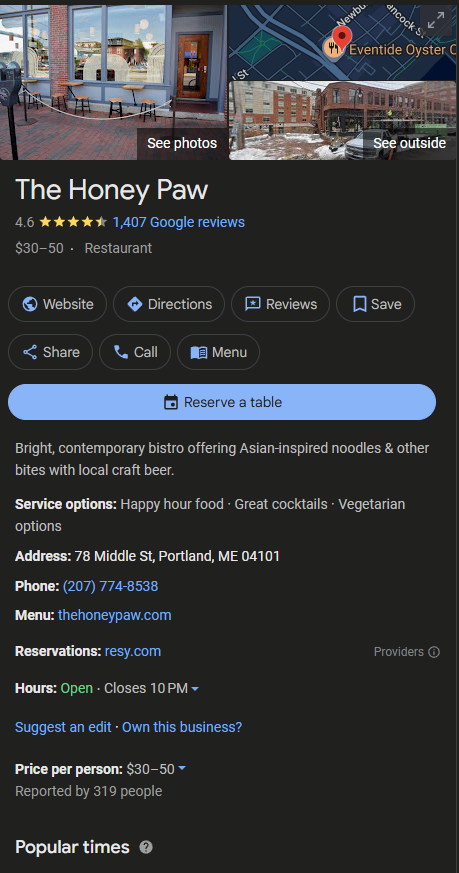Expand the Price per person dropdown
This screenshot has width=459, height=873.
pyautogui.click(x=182, y=769)
